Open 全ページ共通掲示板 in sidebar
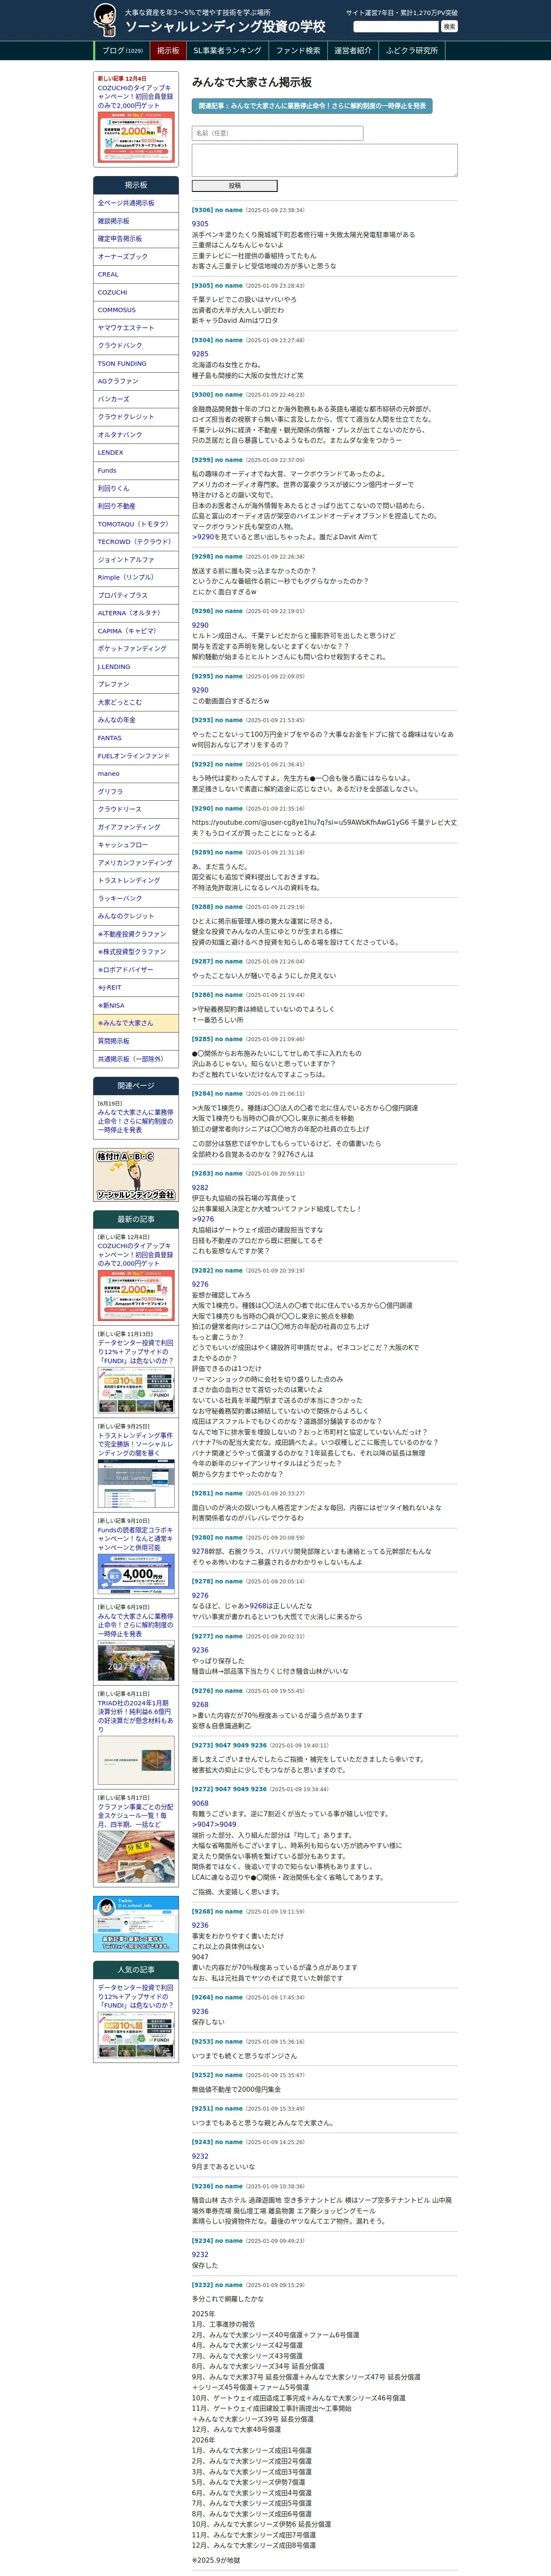This screenshot has height=2576, width=551. pos(136,203)
